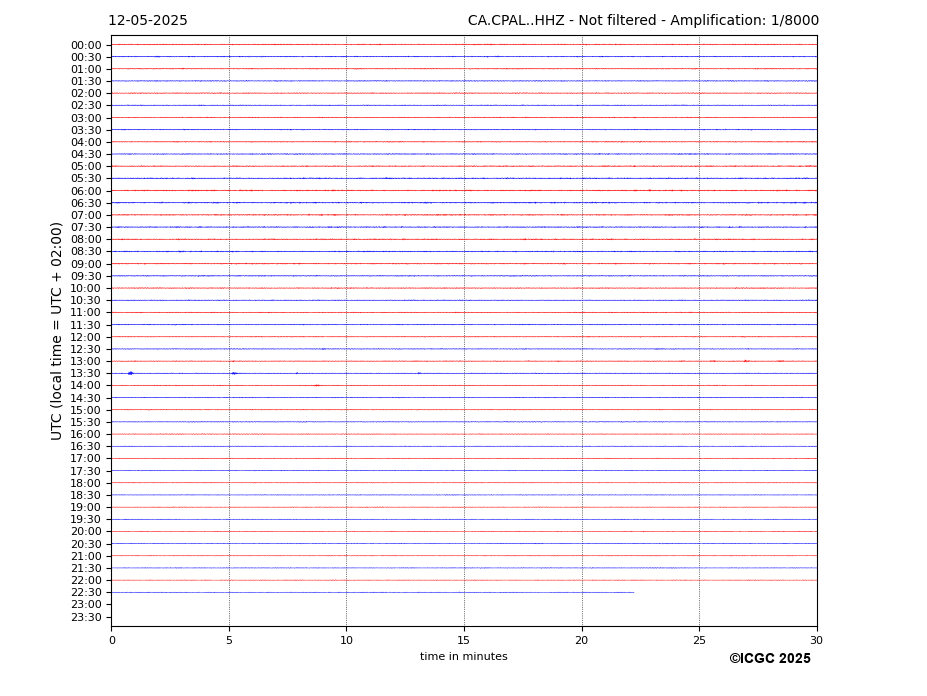Click the 18:00 time row label
The height and width of the screenshot is (696, 927).
pos(86,483)
